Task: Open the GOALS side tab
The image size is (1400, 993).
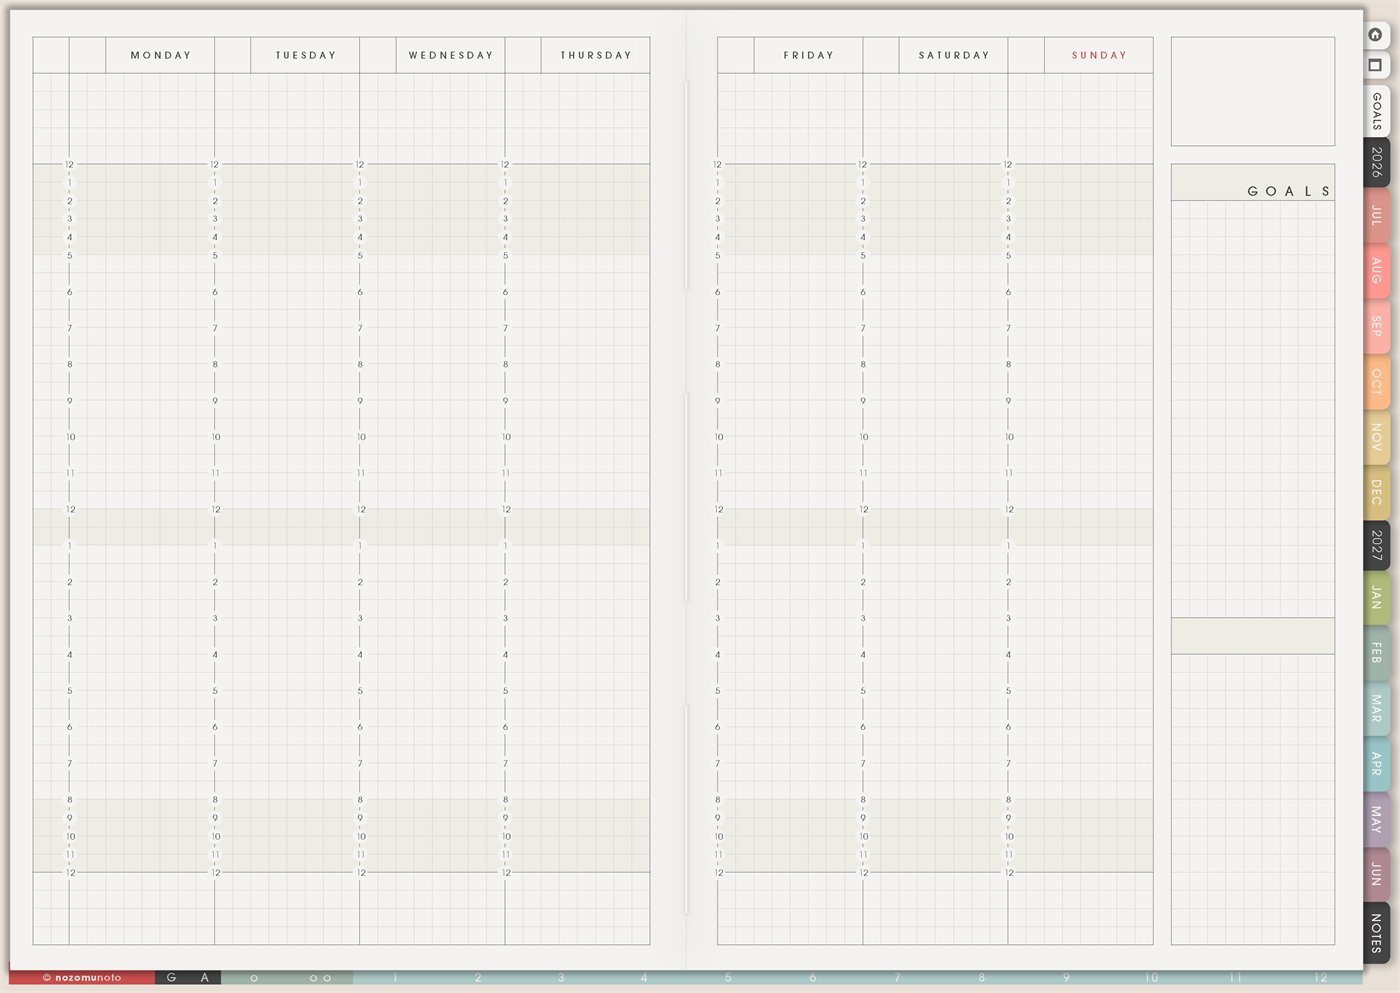Action: 1377,111
